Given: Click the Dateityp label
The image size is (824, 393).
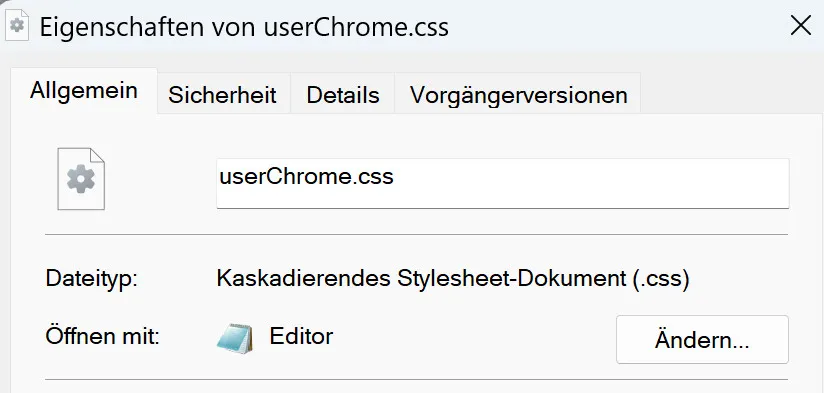Looking at the screenshot, I should pos(91,278).
